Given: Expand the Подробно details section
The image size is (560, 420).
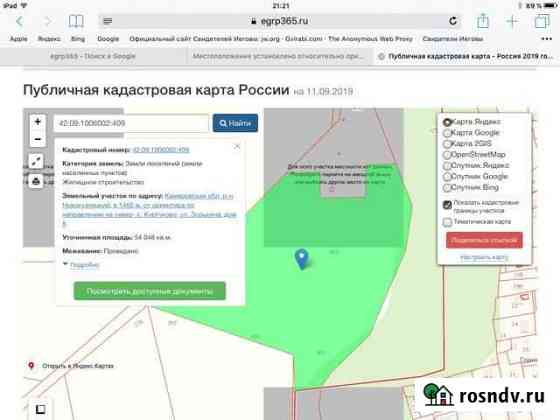Looking at the screenshot, I should click(84, 265).
